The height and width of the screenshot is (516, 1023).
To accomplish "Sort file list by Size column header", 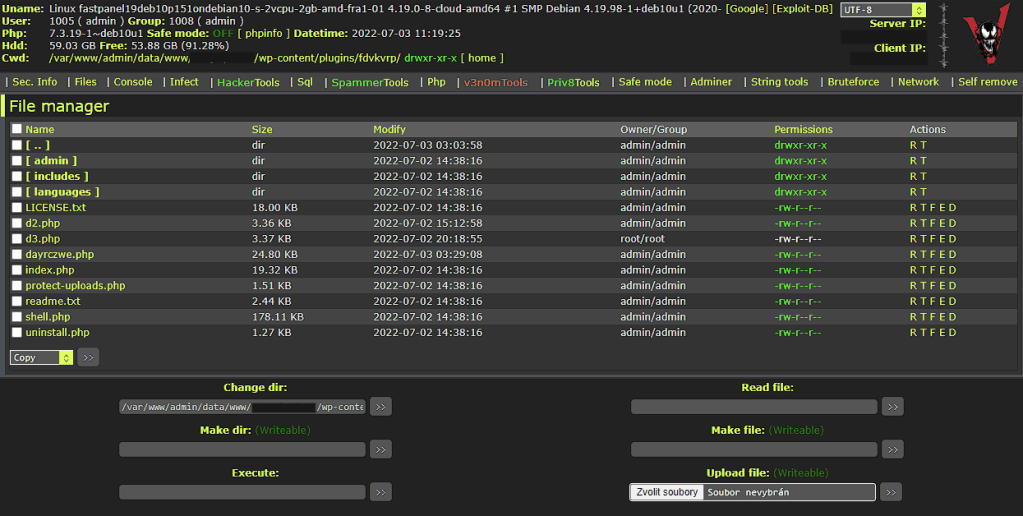I will pos(262,129).
